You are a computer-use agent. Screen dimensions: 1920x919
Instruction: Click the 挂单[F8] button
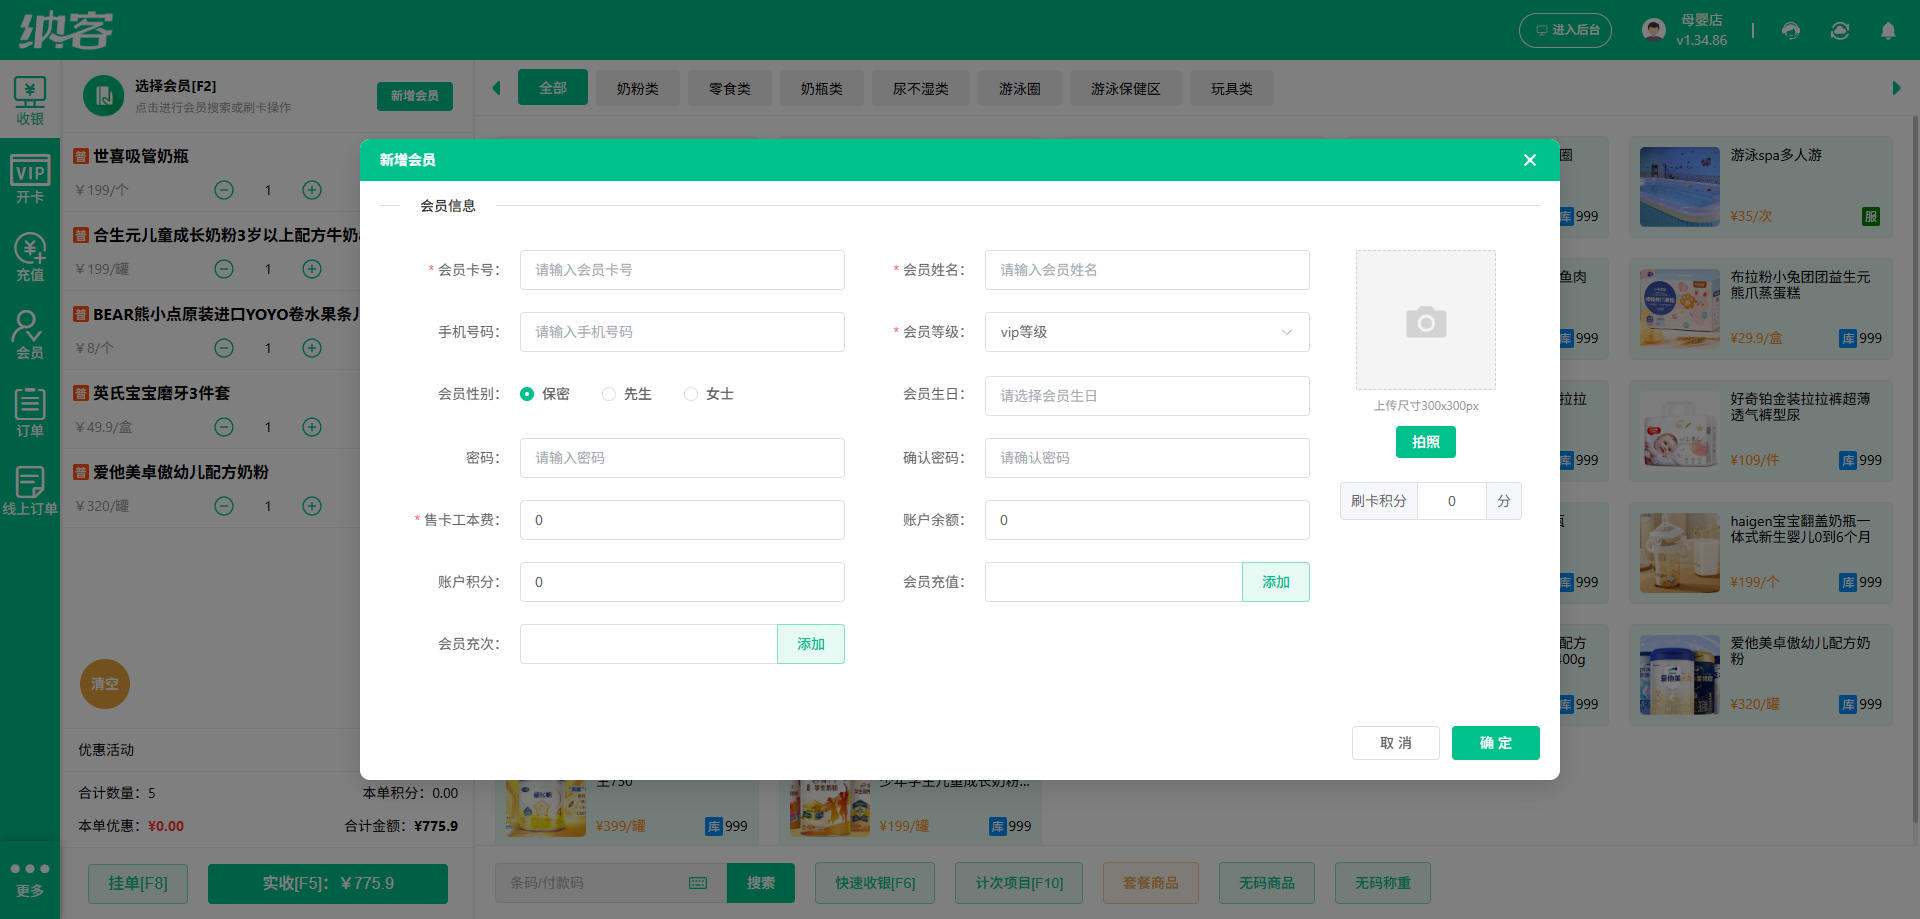click(138, 883)
